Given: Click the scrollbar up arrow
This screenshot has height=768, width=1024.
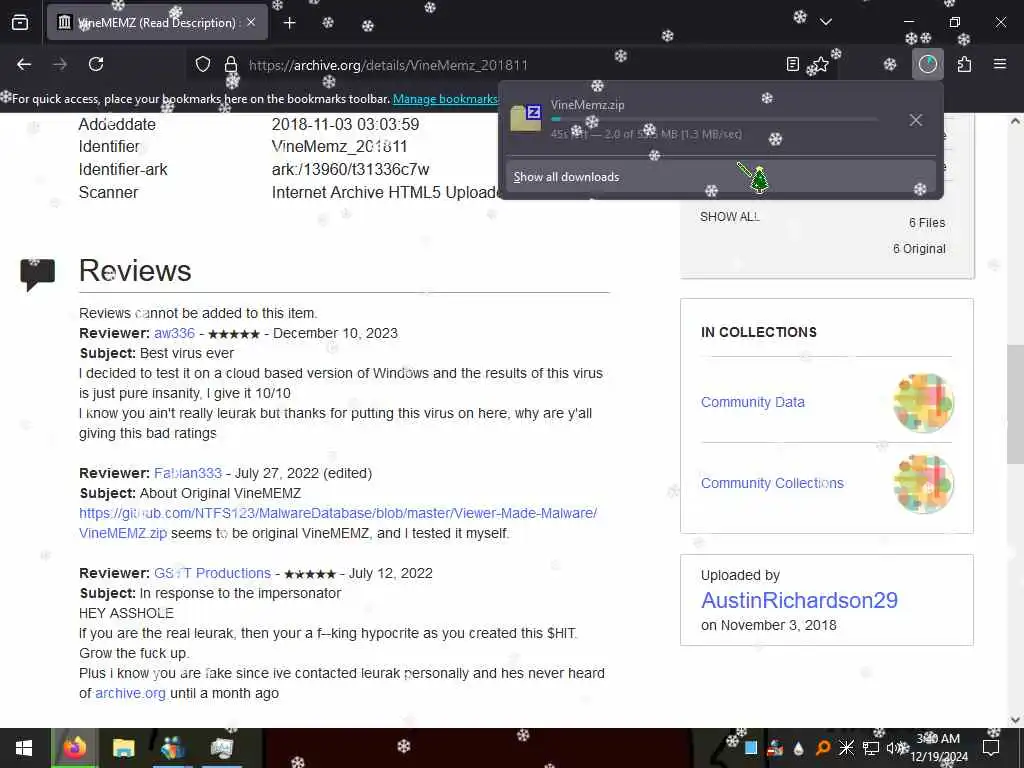Looking at the screenshot, I should click(x=1015, y=121).
